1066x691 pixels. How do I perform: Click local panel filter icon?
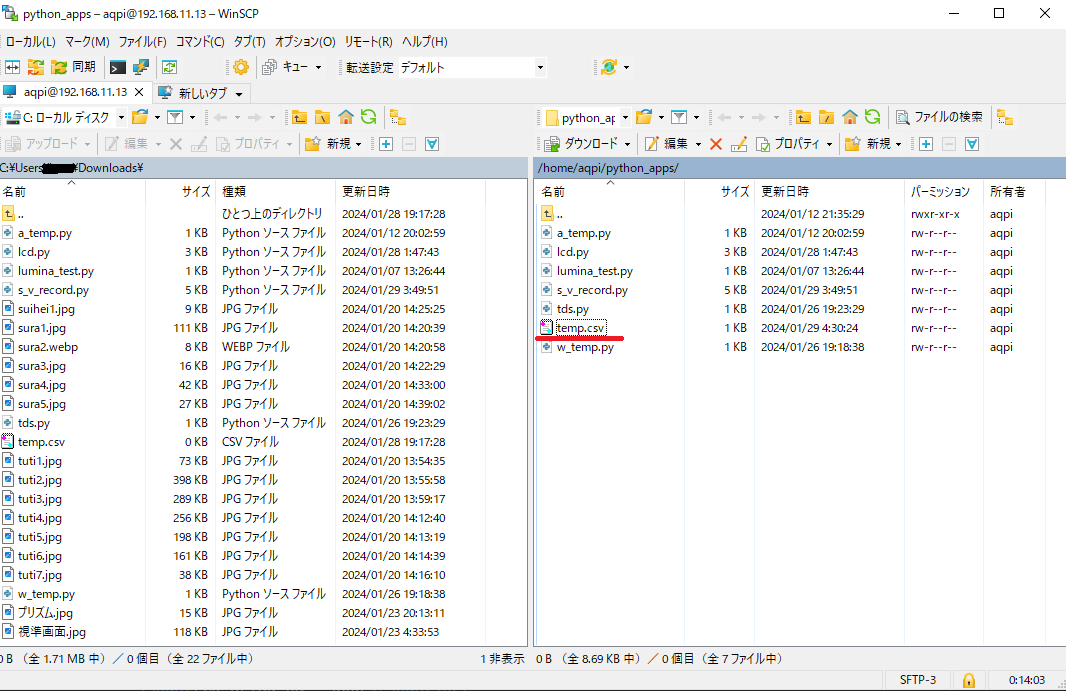(x=175, y=118)
